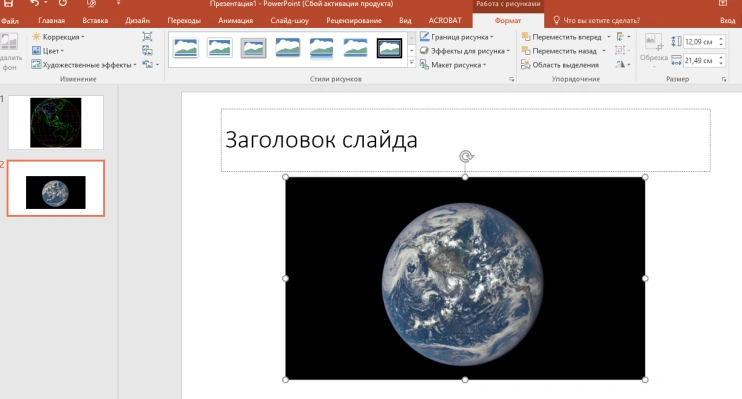
Task: Open the Размер dialog launcher
Action: 724,80
